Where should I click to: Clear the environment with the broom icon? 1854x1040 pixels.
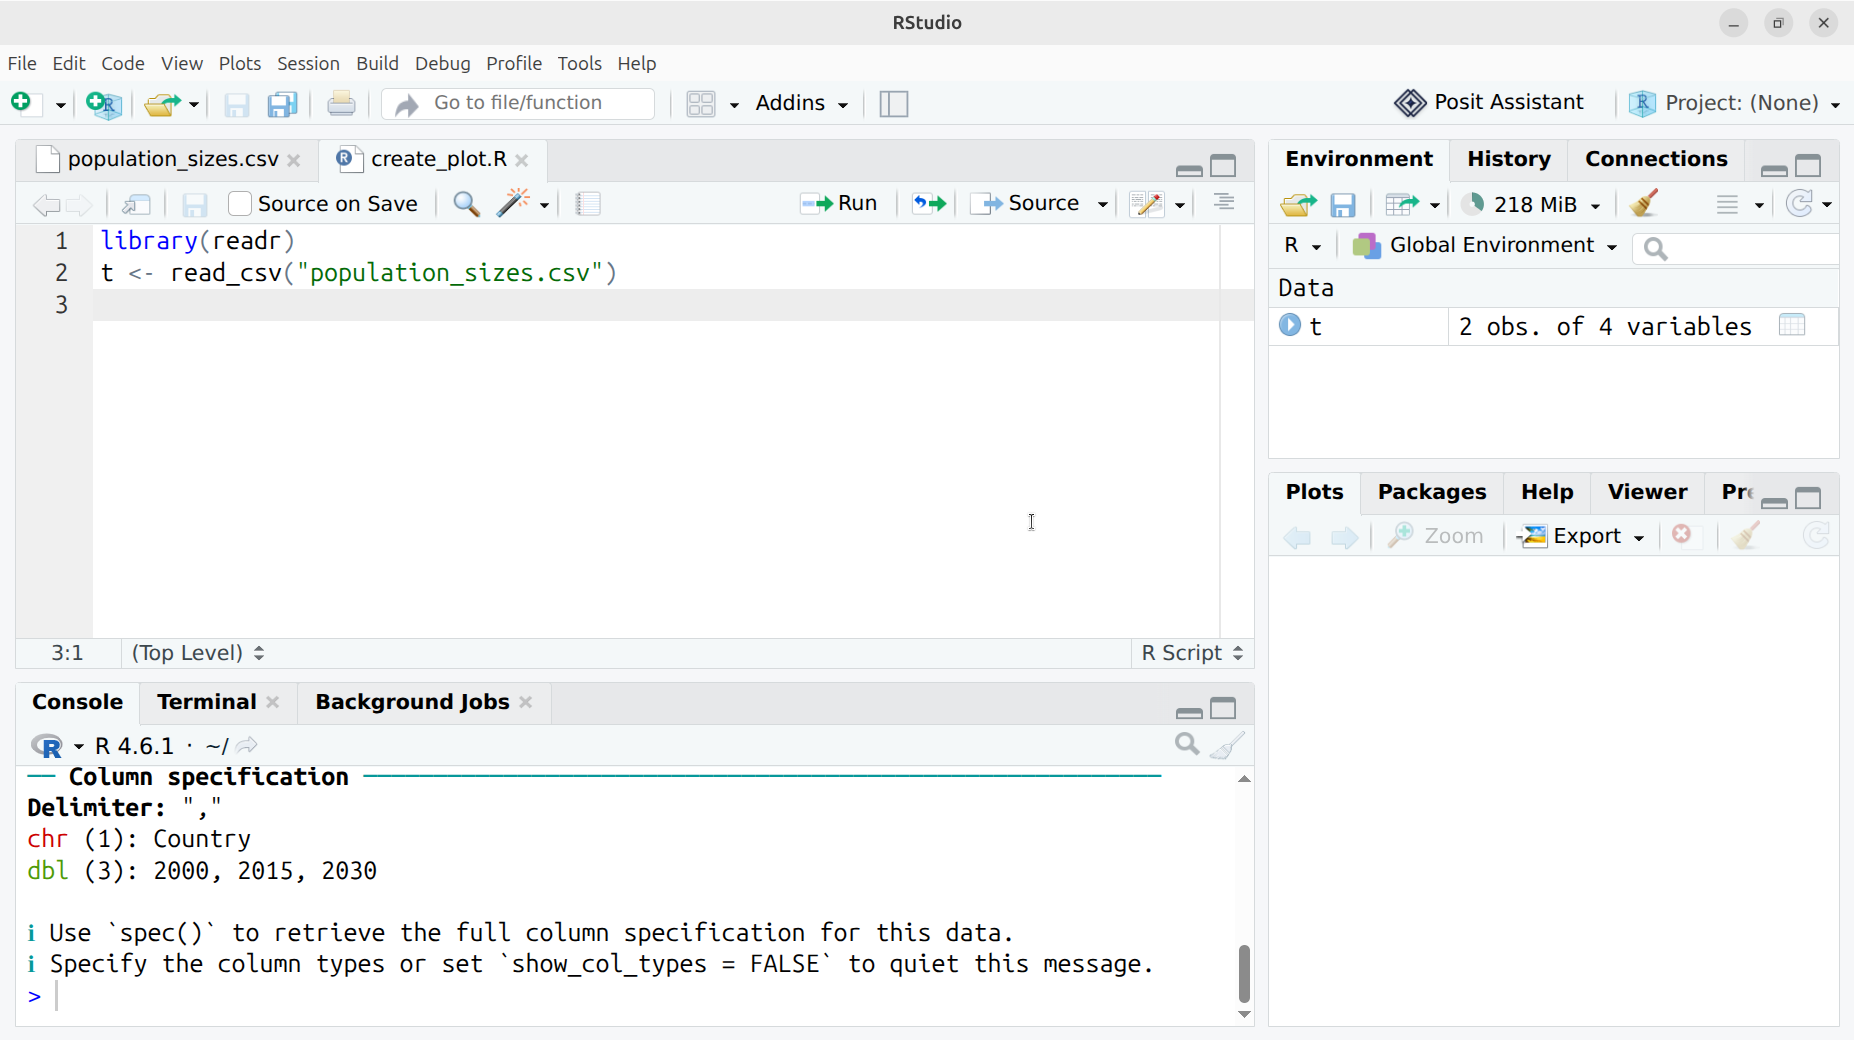tap(1644, 204)
